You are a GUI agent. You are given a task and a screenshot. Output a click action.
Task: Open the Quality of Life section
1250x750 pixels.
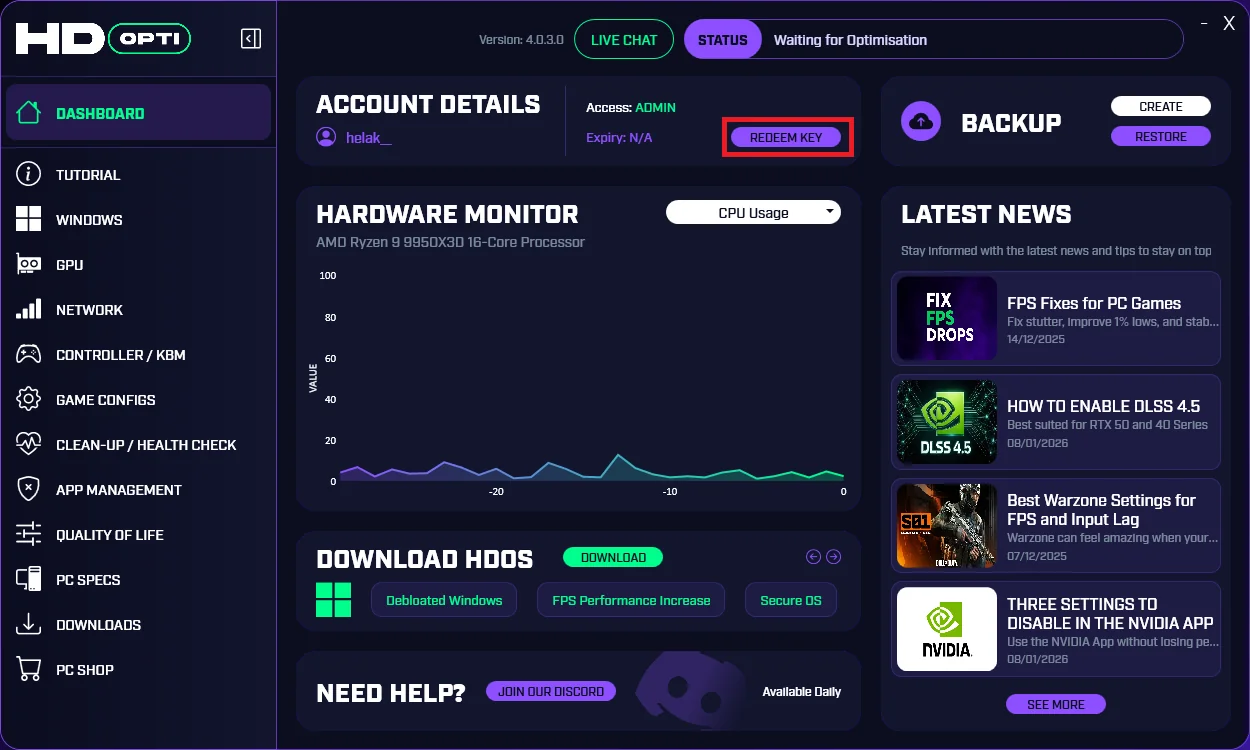109,535
